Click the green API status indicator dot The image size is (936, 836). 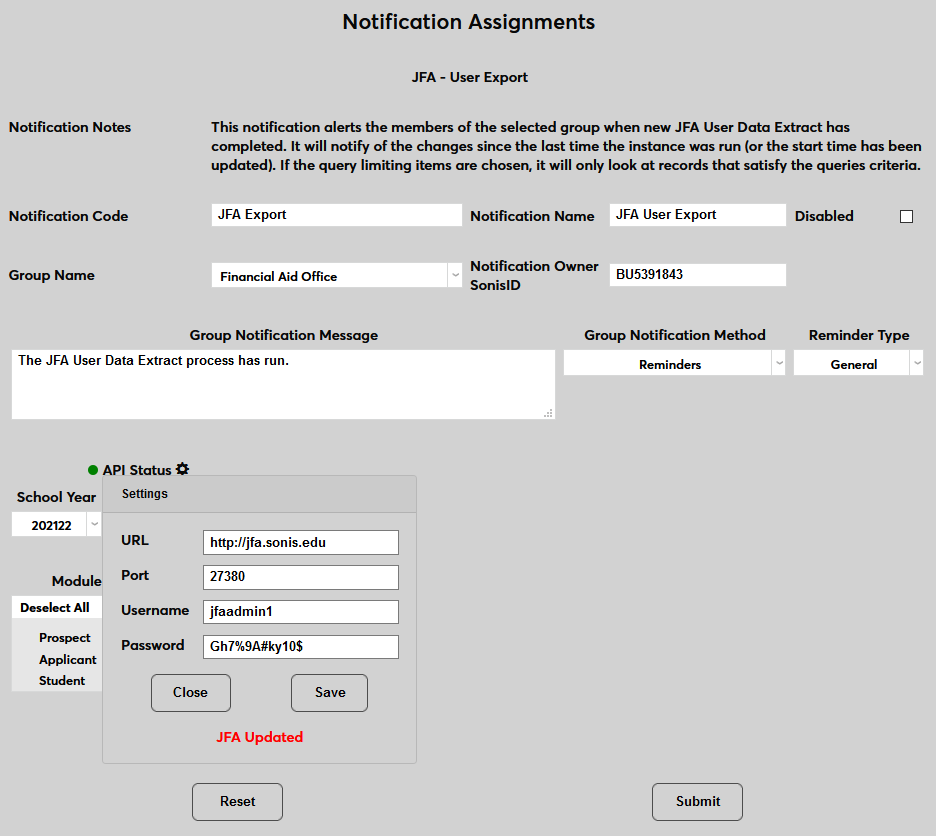pyautogui.click(x=93, y=470)
